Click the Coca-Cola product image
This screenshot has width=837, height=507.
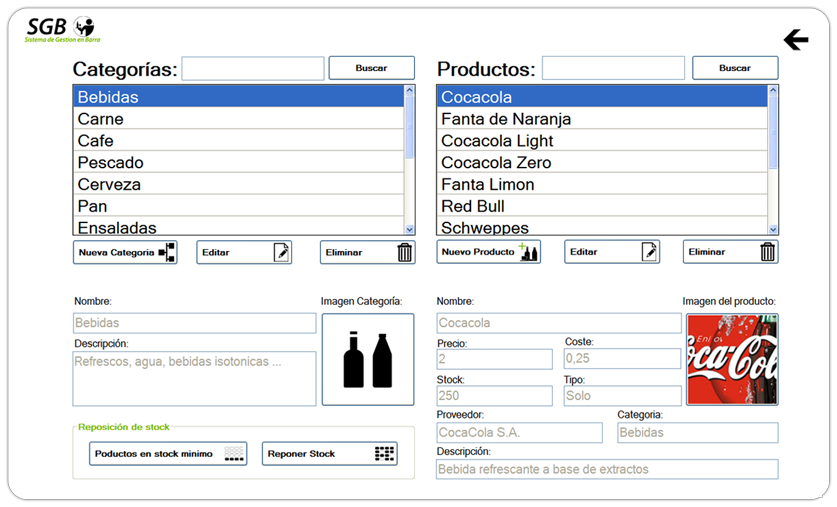click(x=732, y=359)
